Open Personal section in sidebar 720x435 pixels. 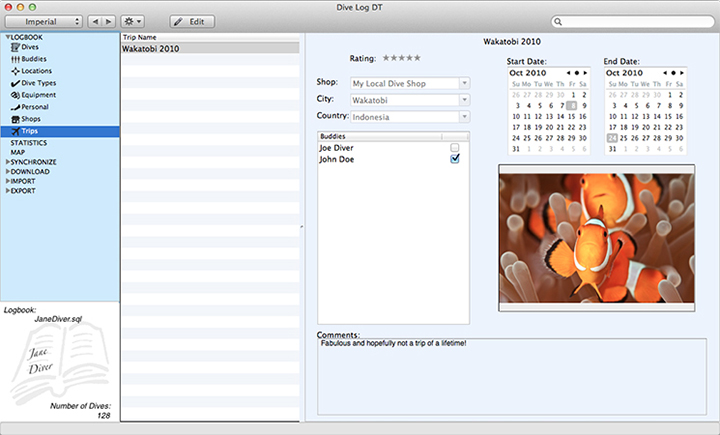pyautogui.click(x=35, y=107)
